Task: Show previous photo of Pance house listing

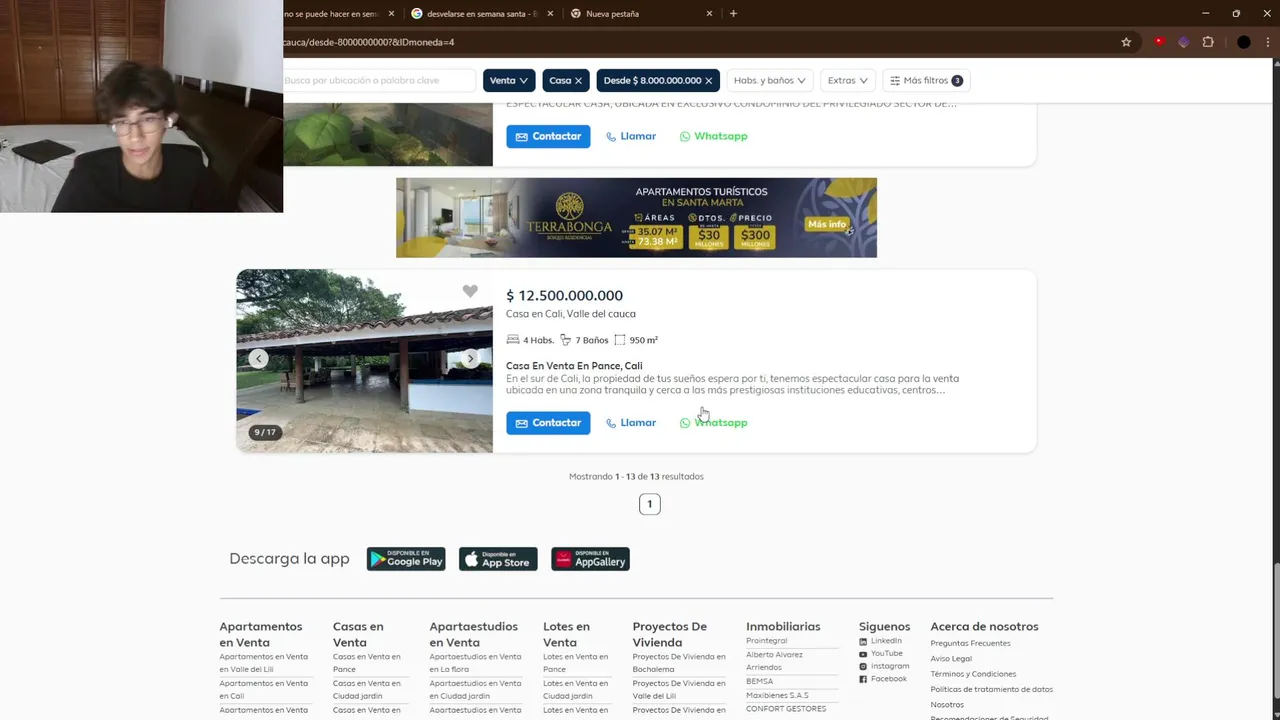Action: 258,358
